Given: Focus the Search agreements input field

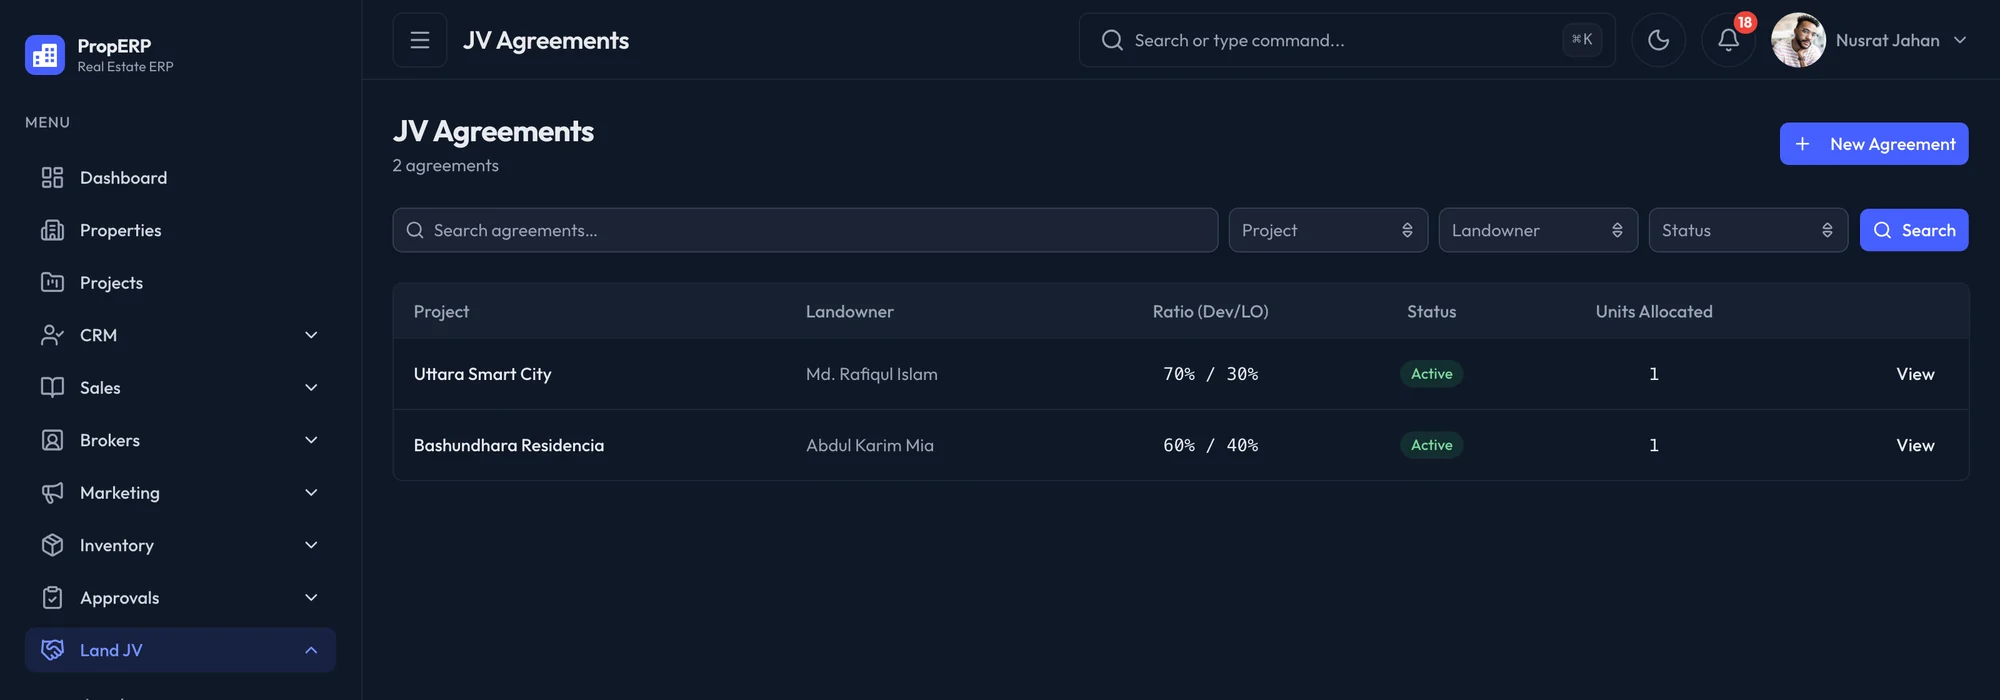Looking at the screenshot, I should click(805, 230).
